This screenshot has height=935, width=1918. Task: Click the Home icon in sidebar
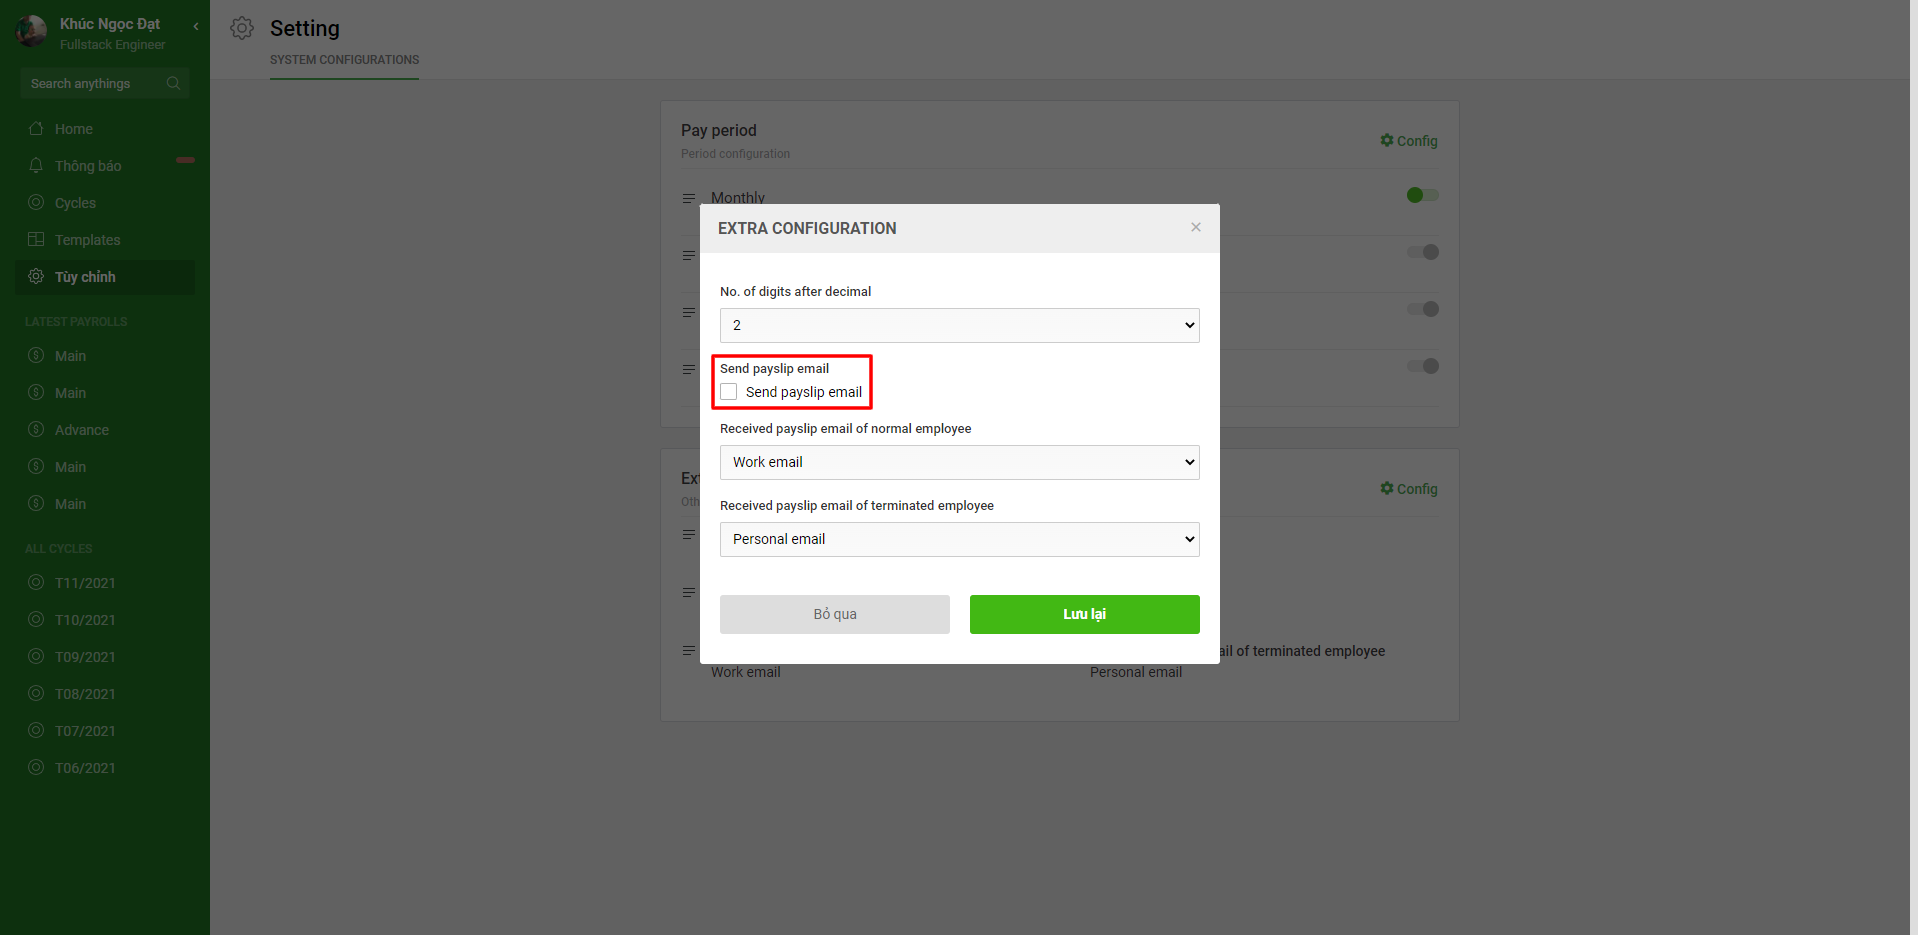click(x=36, y=128)
